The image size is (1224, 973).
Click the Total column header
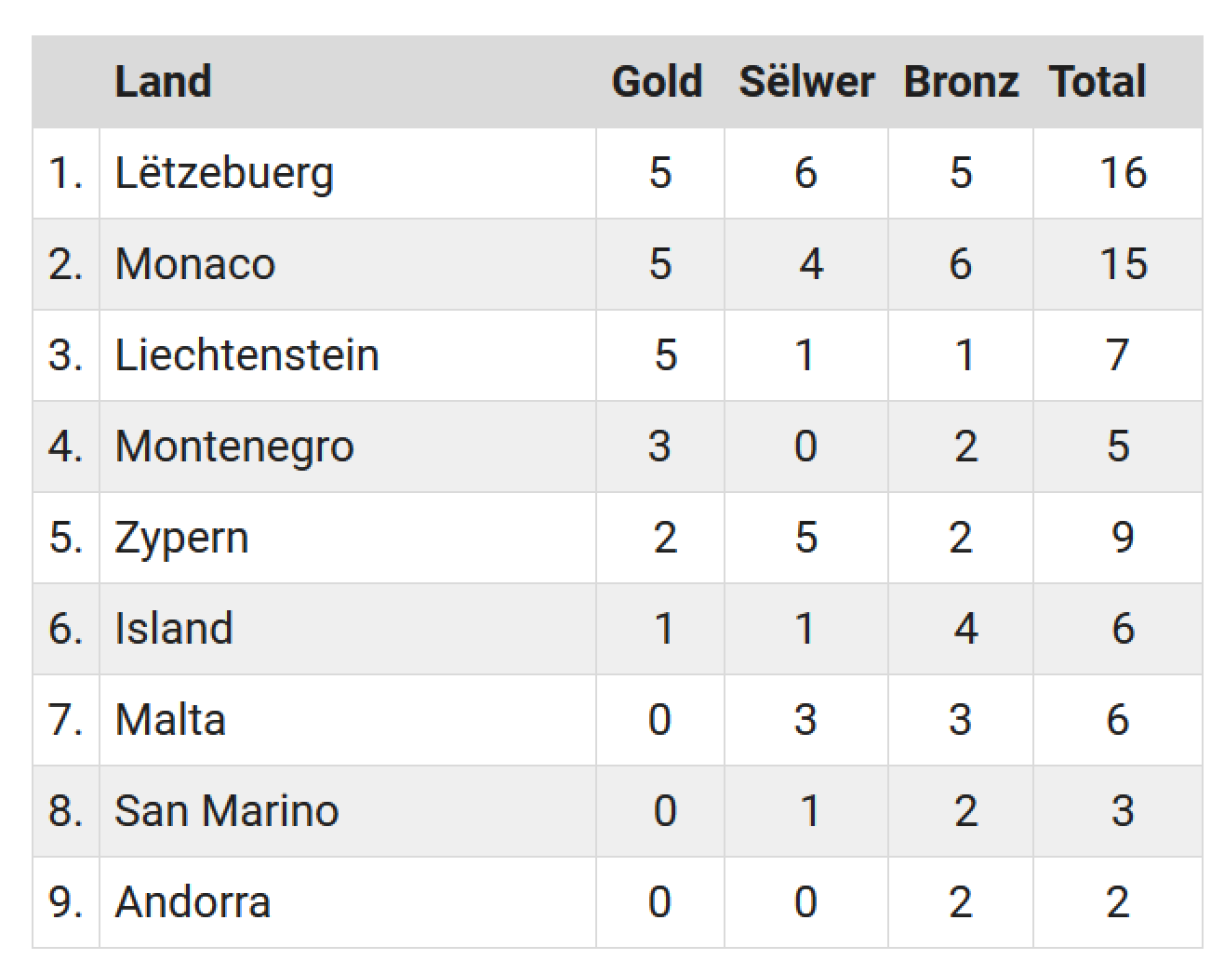click(x=1098, y=82)
